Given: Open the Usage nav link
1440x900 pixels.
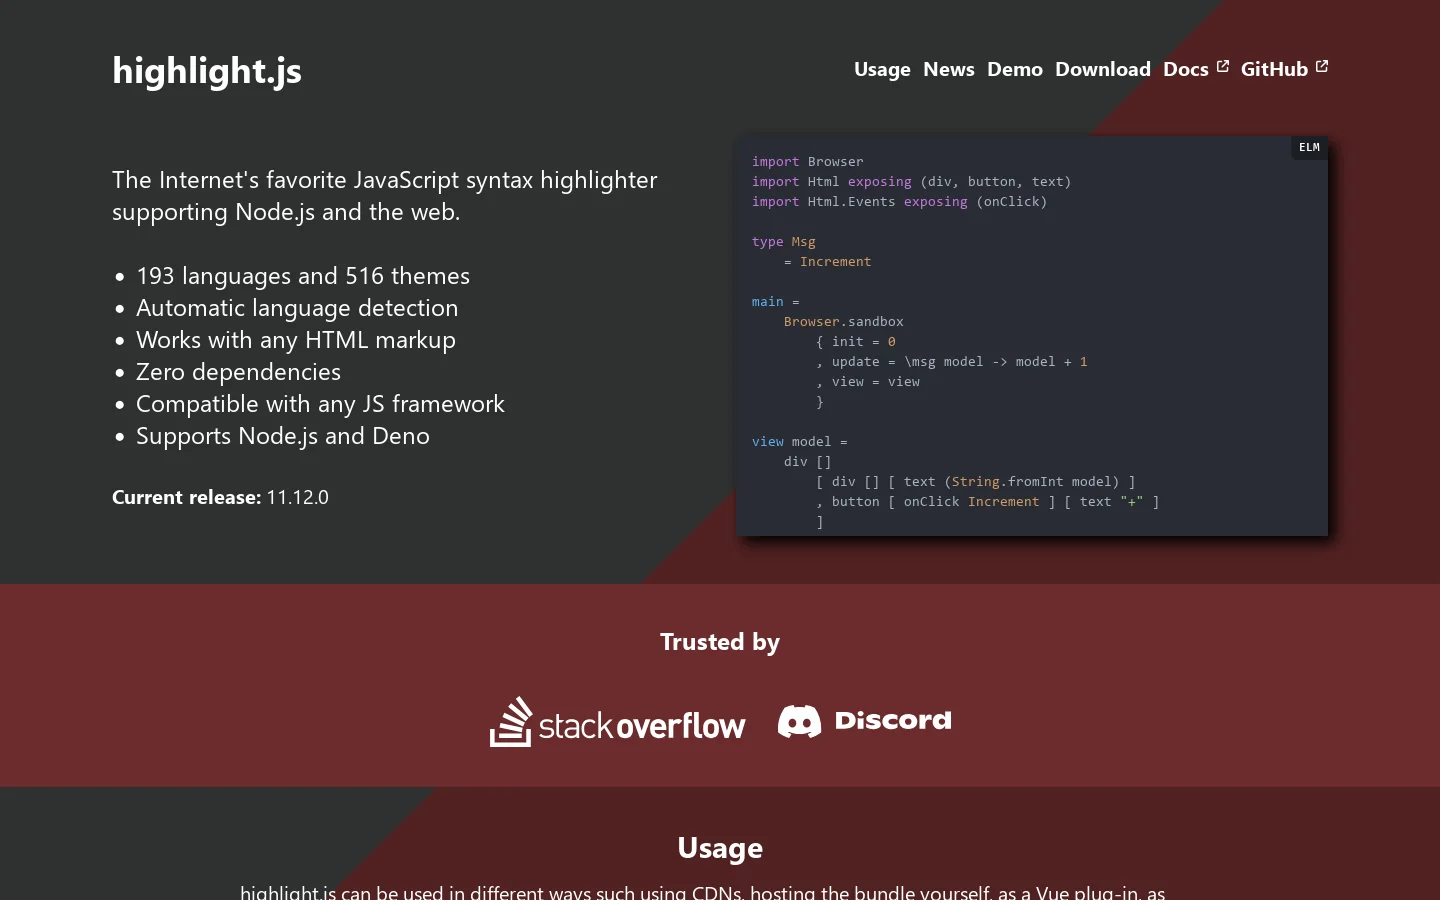Looking at the screenshot, I should tap(882, 69).
